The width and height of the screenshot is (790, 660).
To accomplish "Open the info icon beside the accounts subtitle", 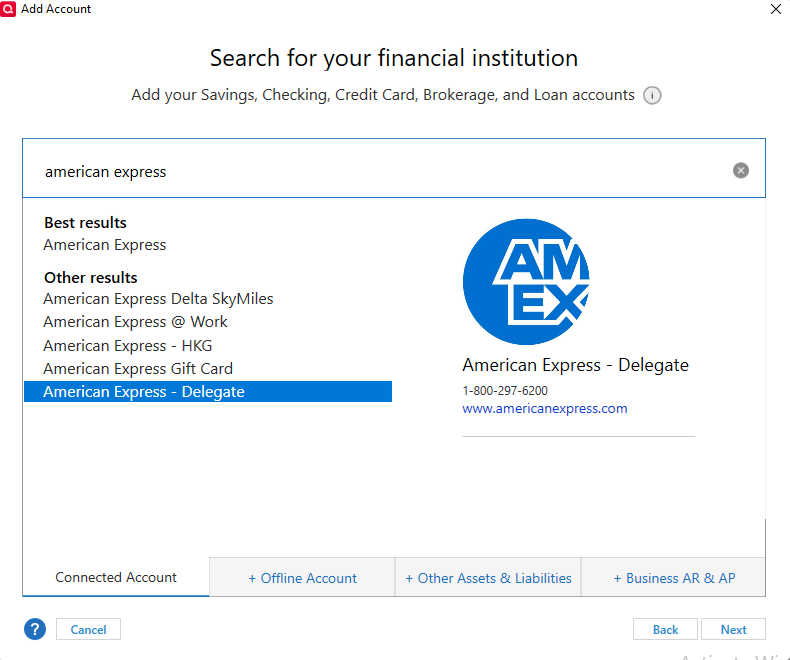I will [652, 95].
